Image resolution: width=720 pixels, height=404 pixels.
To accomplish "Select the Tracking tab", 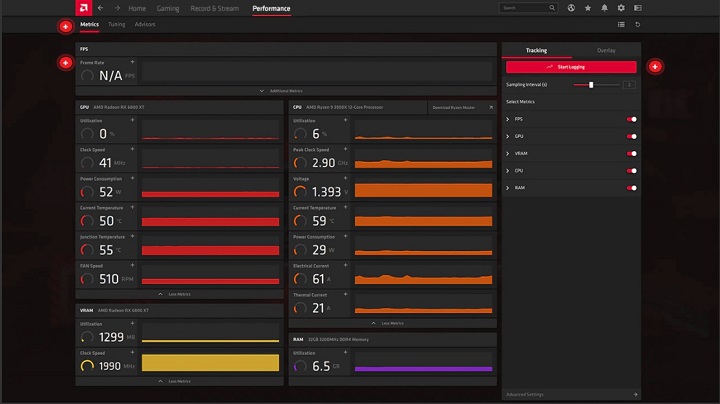I will pos(536,50).
